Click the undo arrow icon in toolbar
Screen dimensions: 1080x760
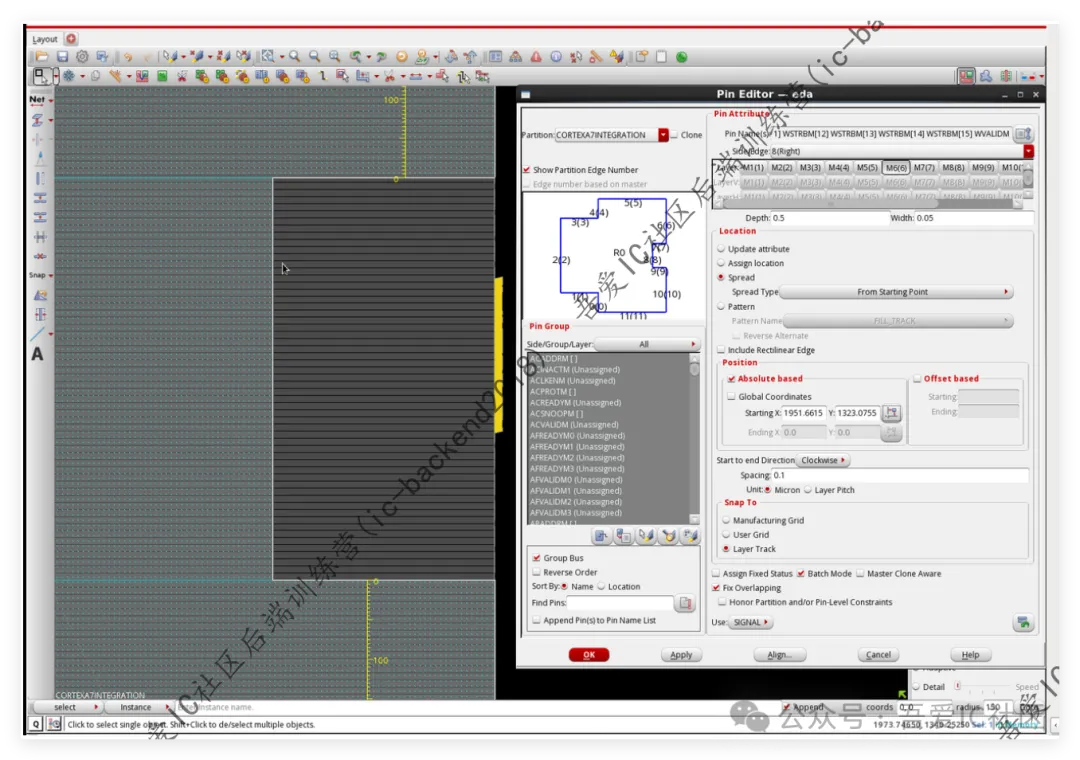tap(127, 57)
